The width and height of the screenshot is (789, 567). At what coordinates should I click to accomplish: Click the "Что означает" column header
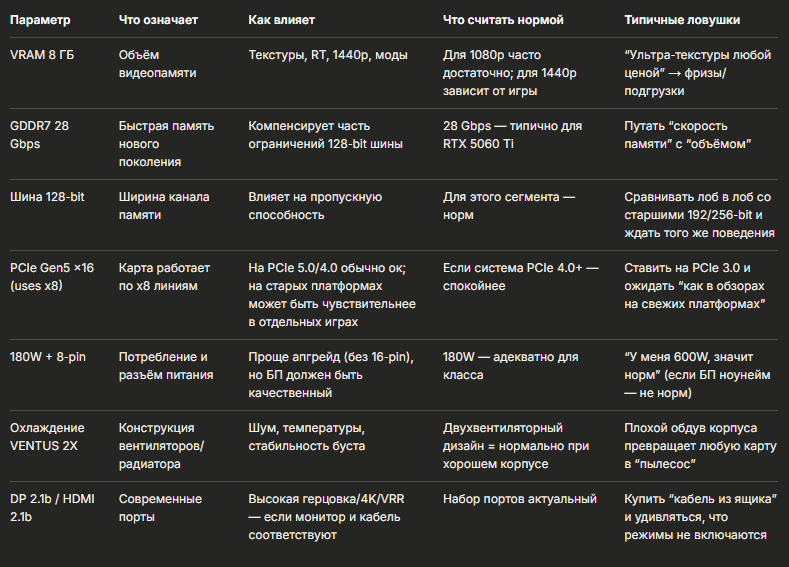coord(158,20)
